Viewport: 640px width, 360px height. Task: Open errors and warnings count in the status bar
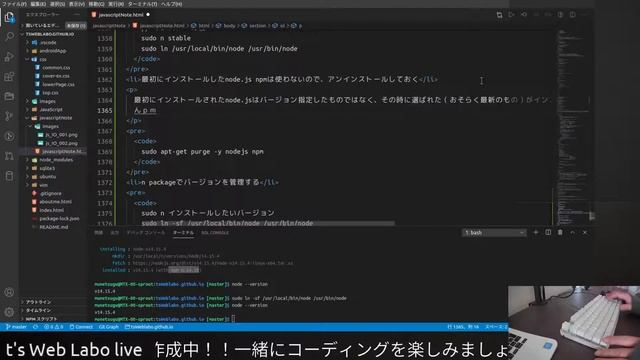click(x=53, y=327)
